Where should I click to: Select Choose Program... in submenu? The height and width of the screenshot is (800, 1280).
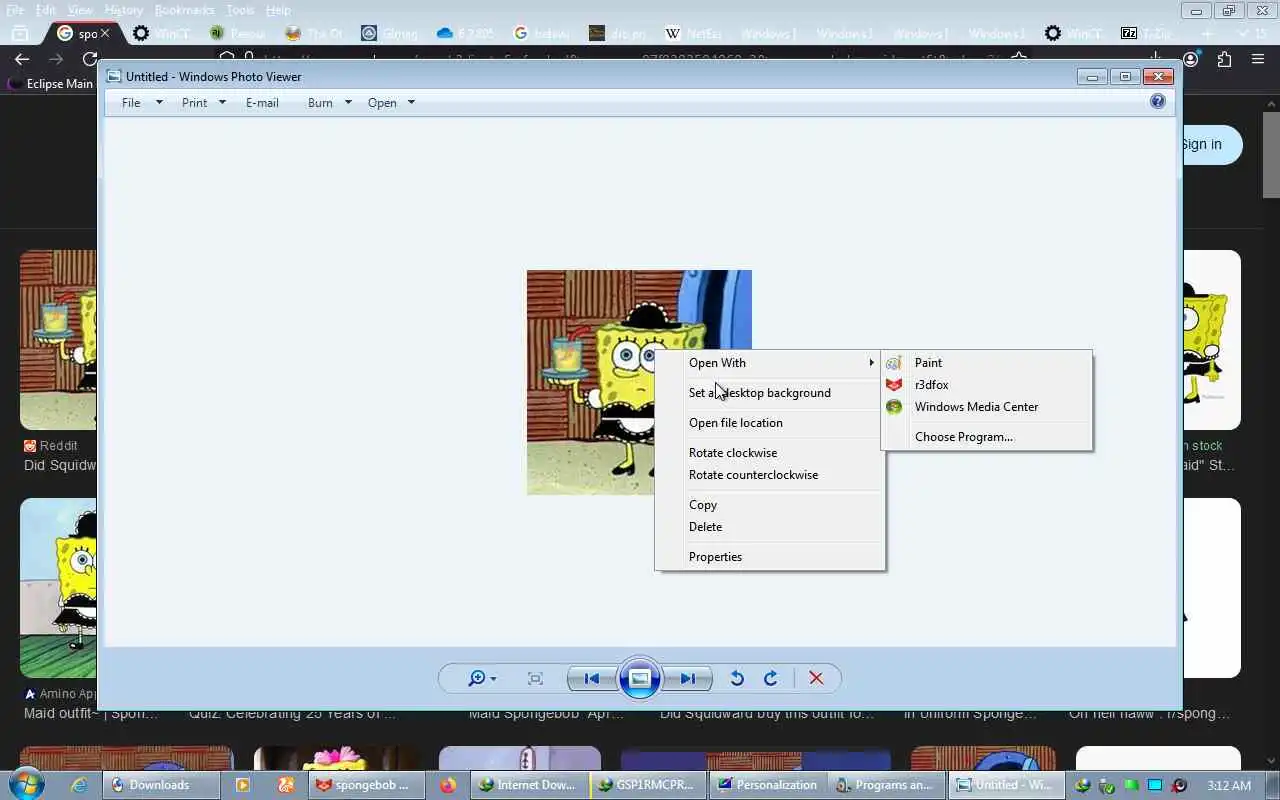986,437
